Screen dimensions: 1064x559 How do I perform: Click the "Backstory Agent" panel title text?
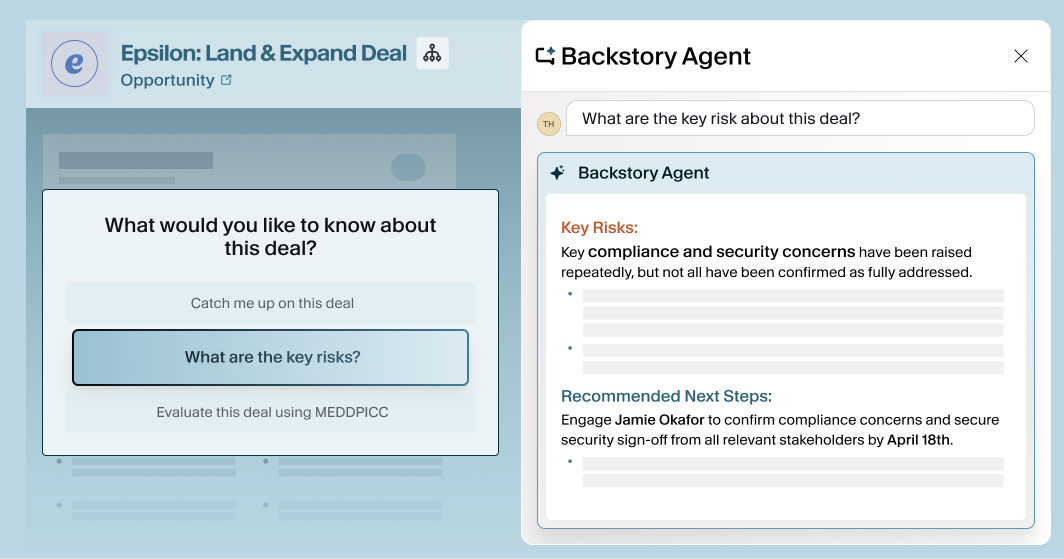point(655,56)
